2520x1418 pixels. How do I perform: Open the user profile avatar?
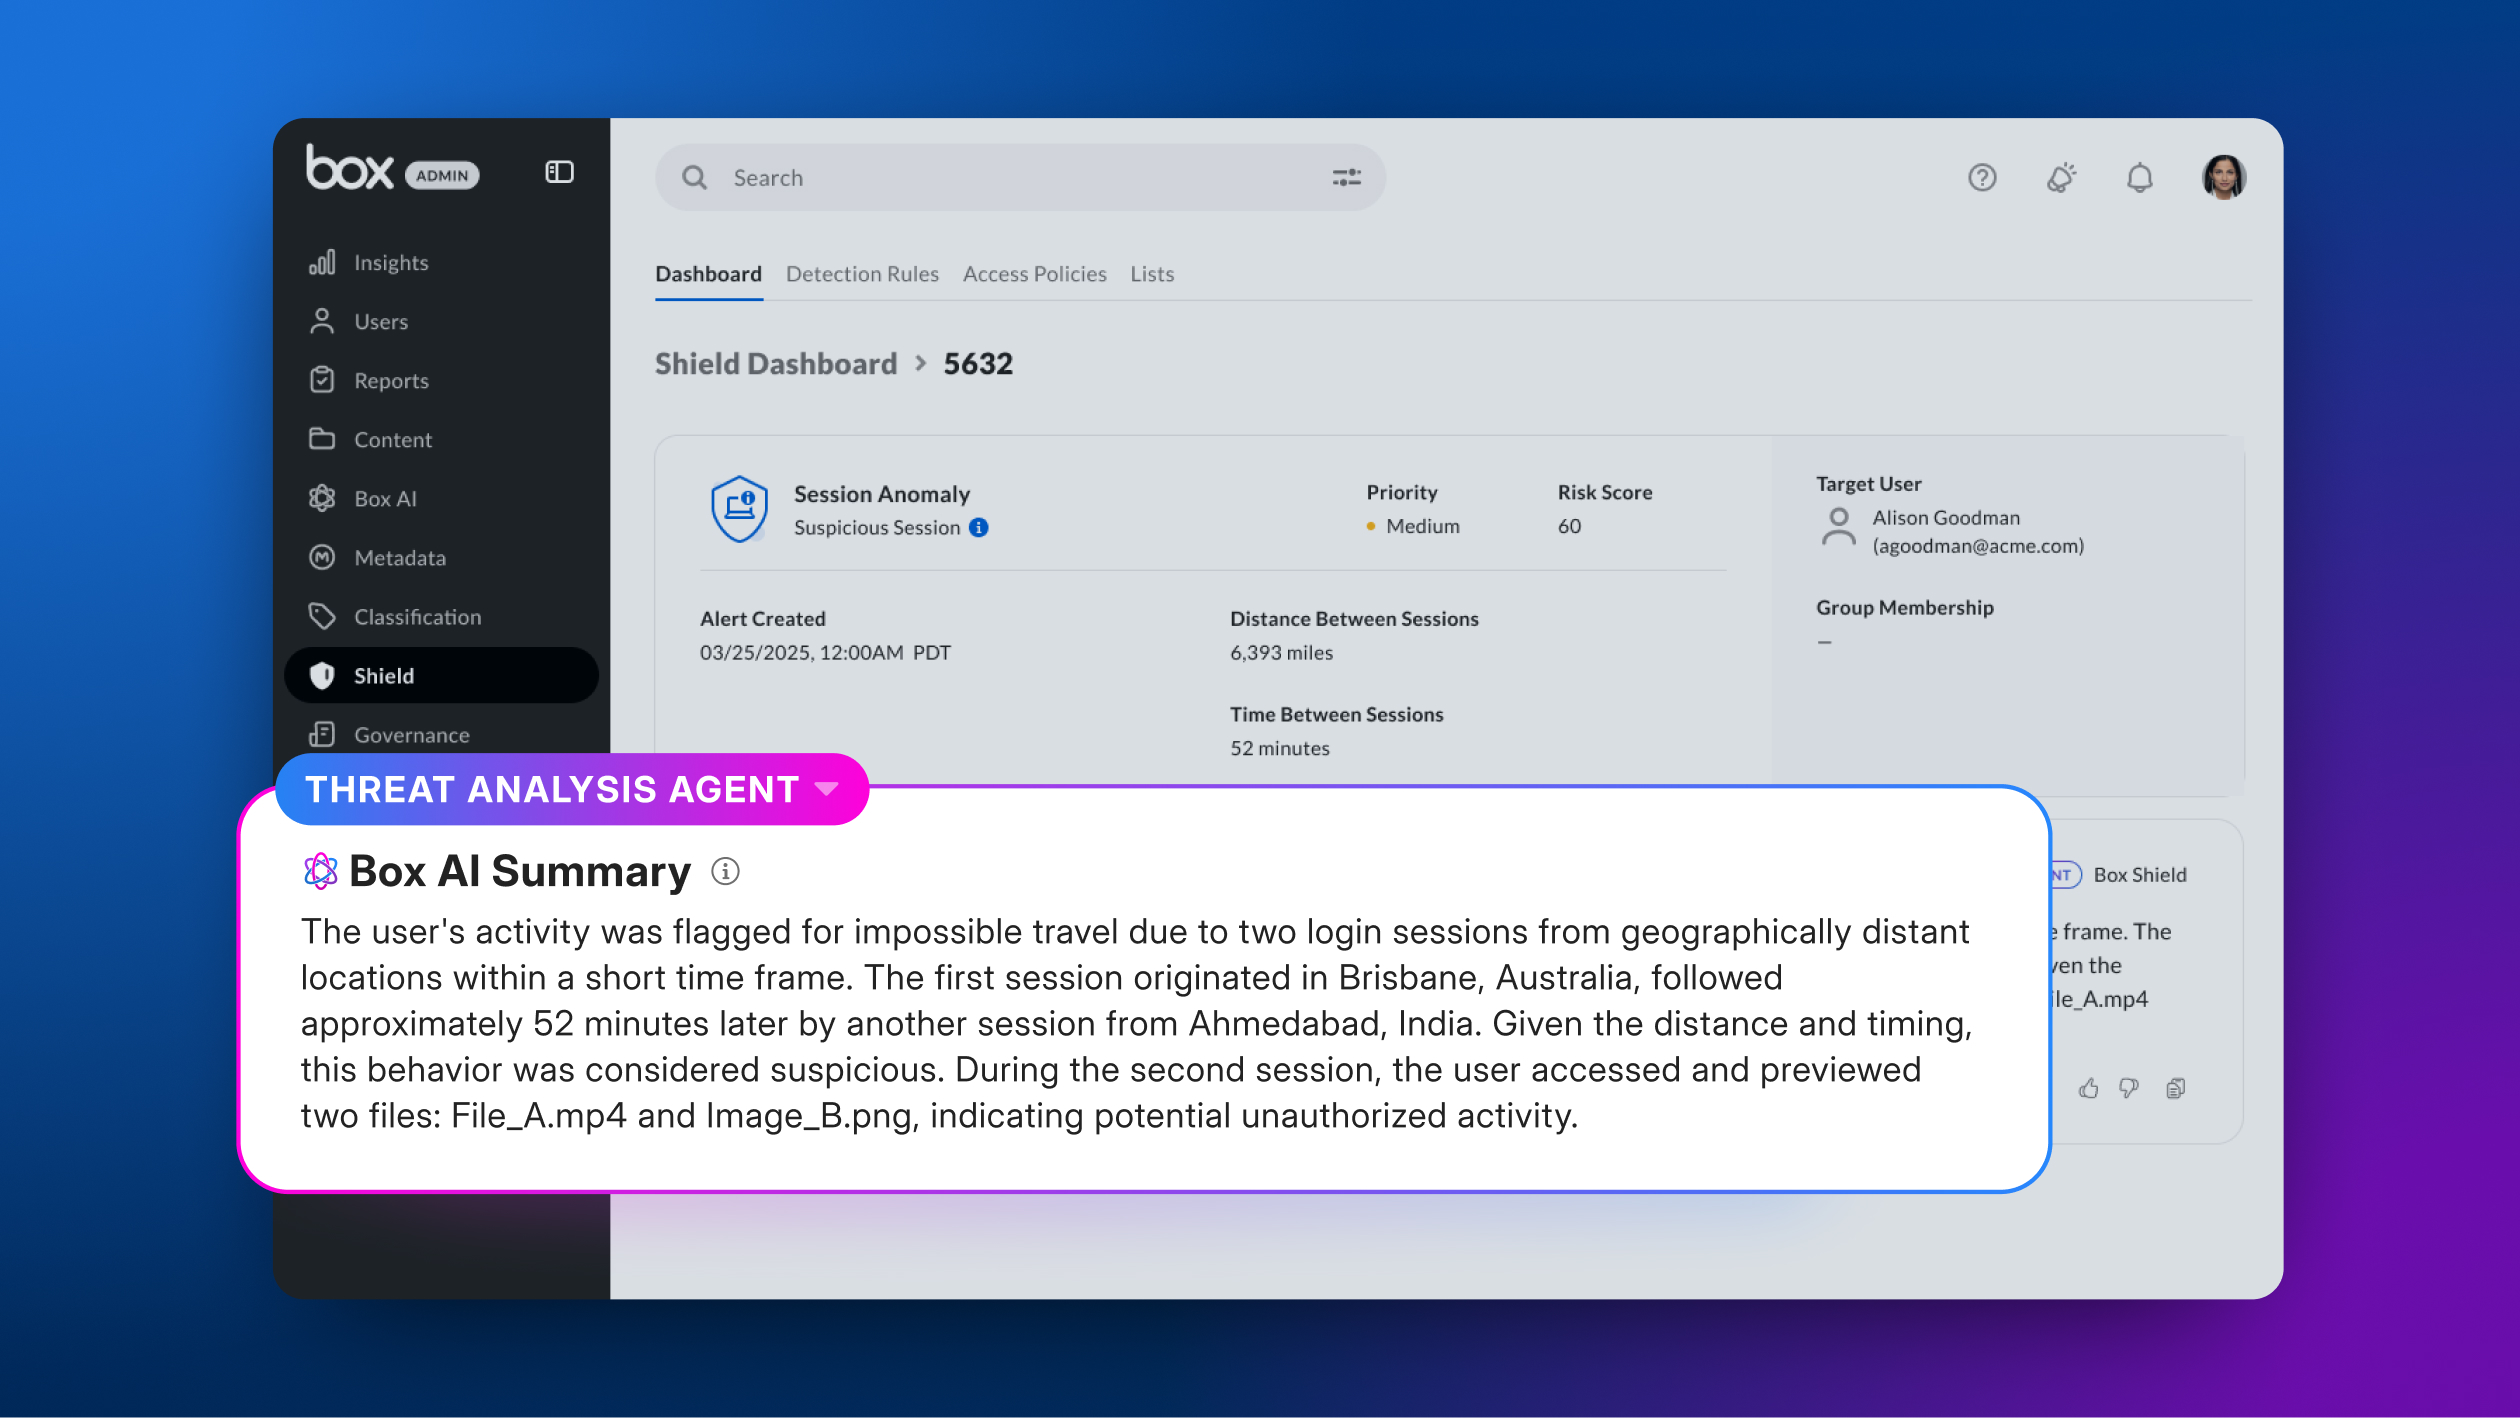click(2223, 177)
